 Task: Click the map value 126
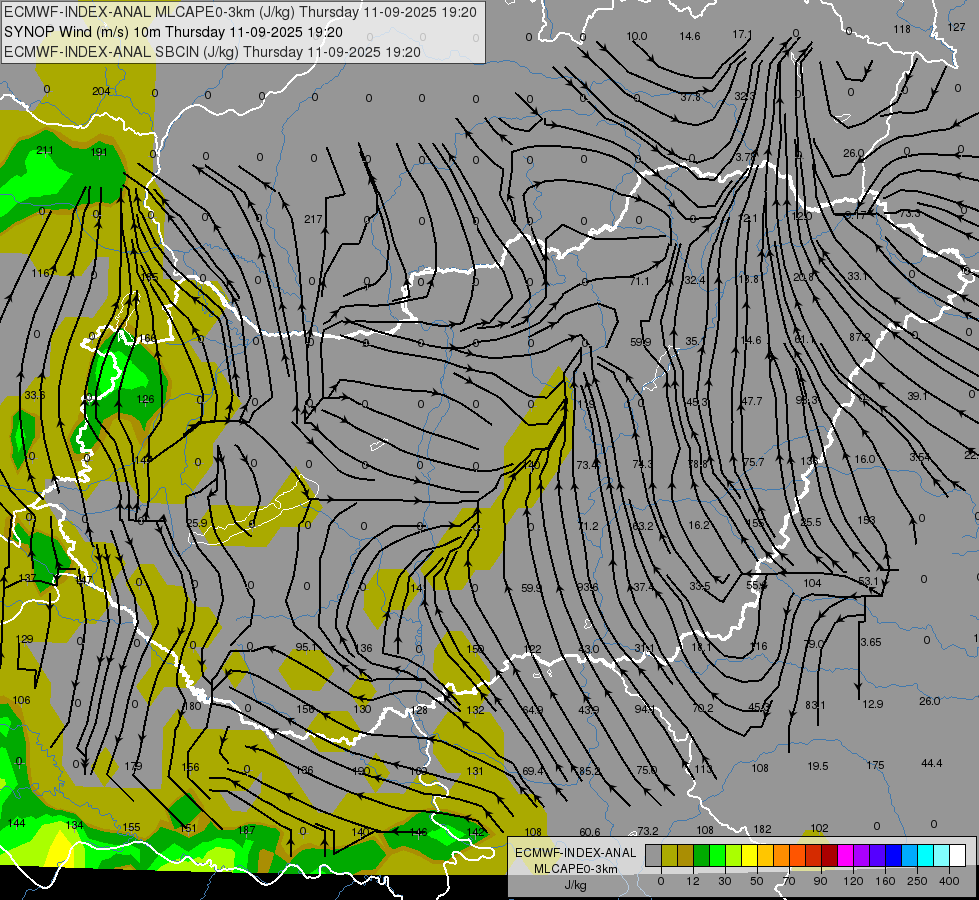145,399
